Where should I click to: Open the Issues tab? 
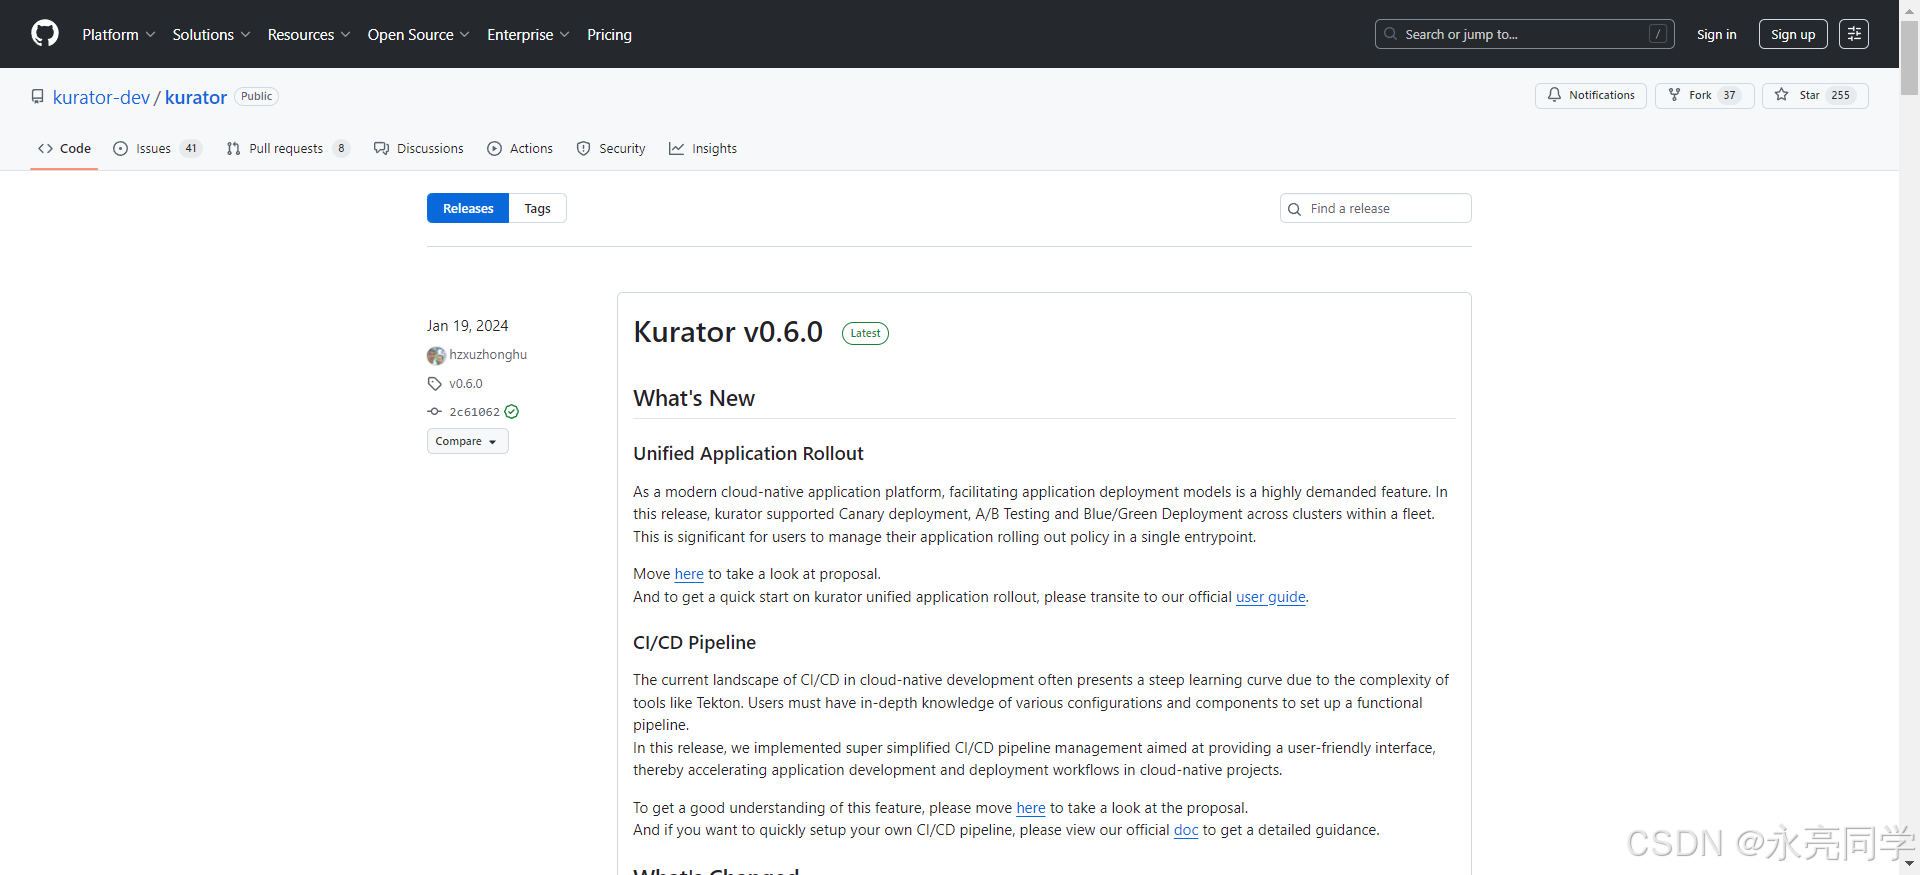(x=157, y=148)
